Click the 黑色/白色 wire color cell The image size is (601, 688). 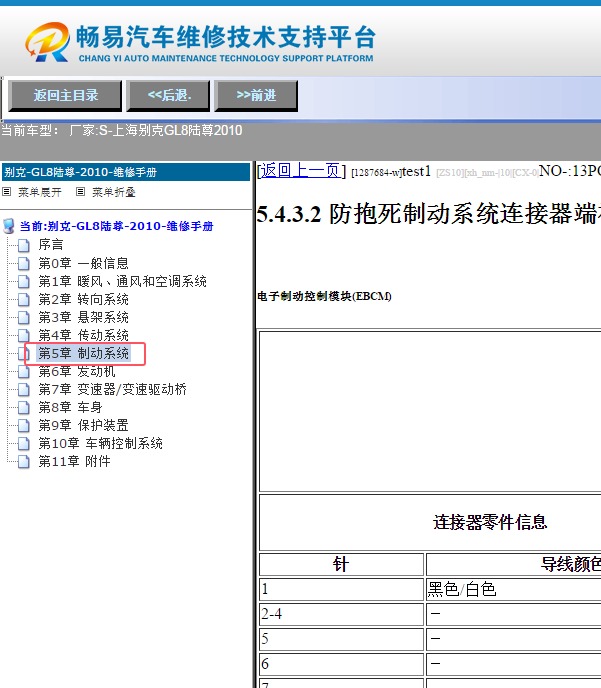(x=514, y=589)
